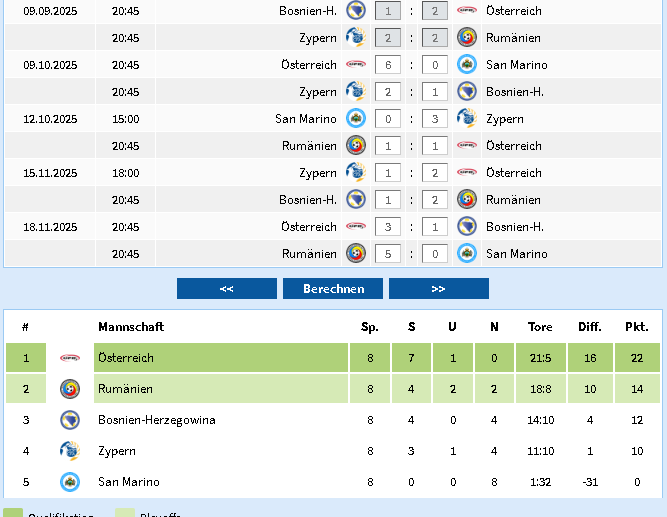Click Österreich away score in 15.11.2025 Zypern match
Screen dimensions: 667x517
click(435, 173)
